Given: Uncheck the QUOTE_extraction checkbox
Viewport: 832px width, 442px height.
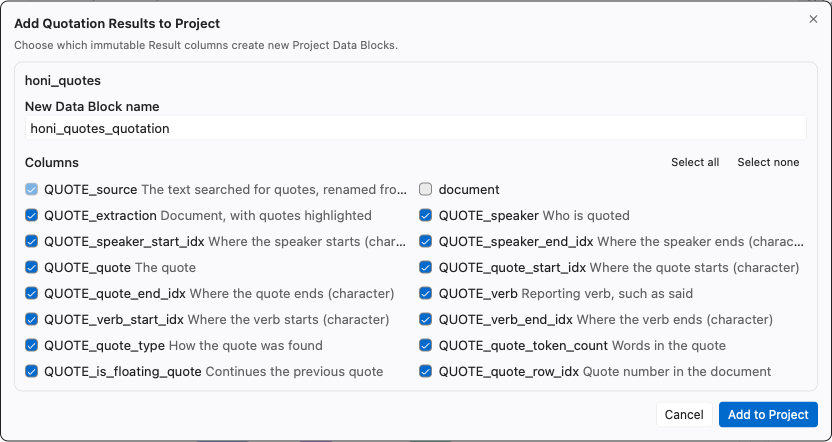Looking at the screenshot, I should coord(31,215).
